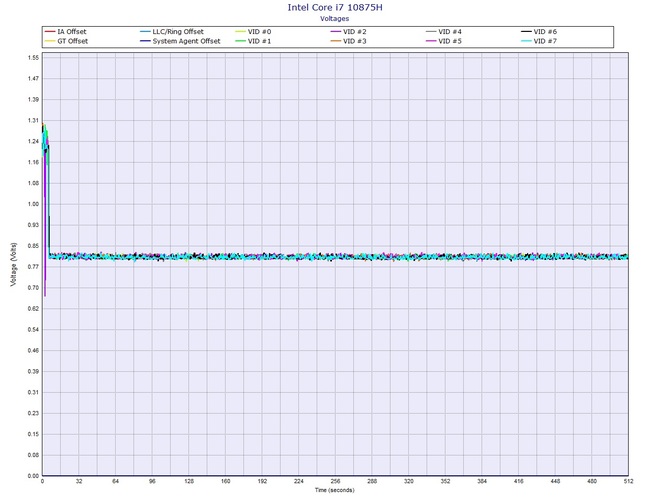Click the IA Offset legend entry
The height and width of the screenshot is (502, 670).
point(66,32)
